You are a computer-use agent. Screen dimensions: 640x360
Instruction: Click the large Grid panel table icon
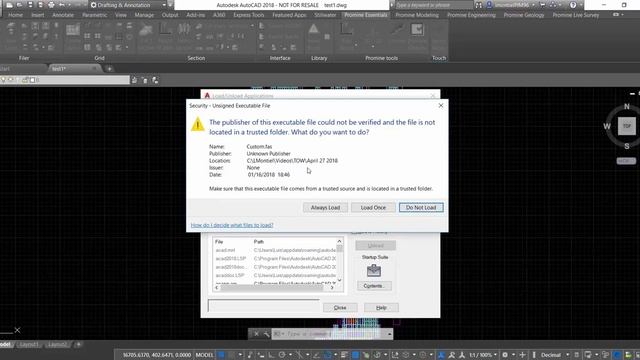tap(73, 30)
